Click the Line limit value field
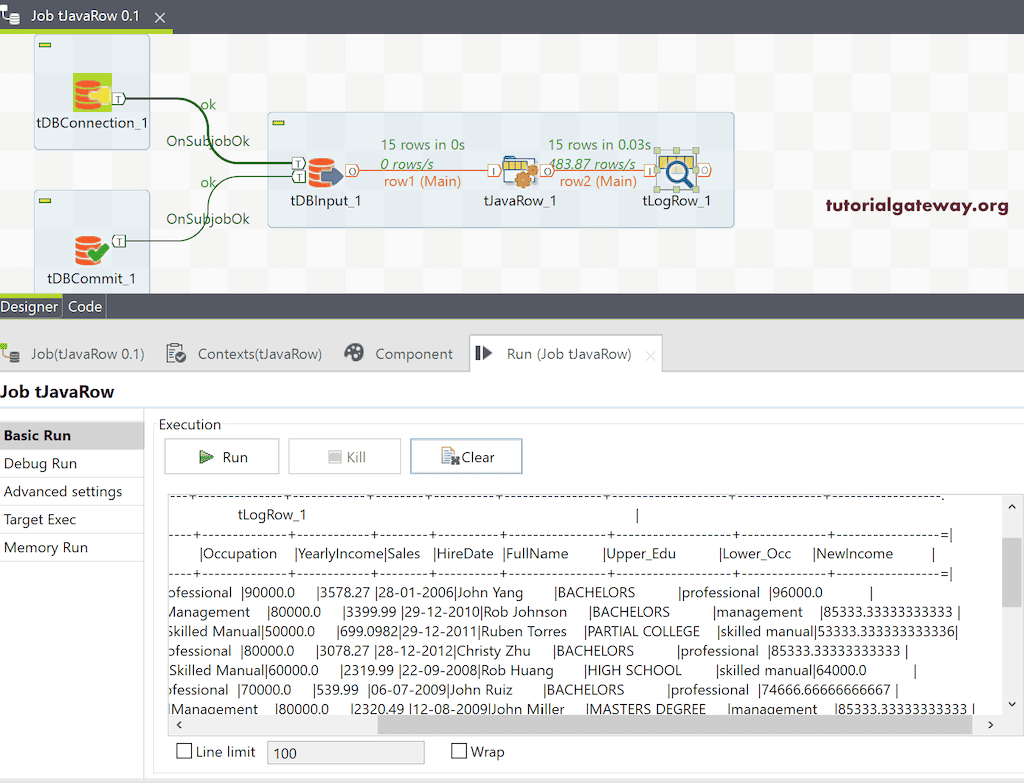1024x783 pixels. 345,753
